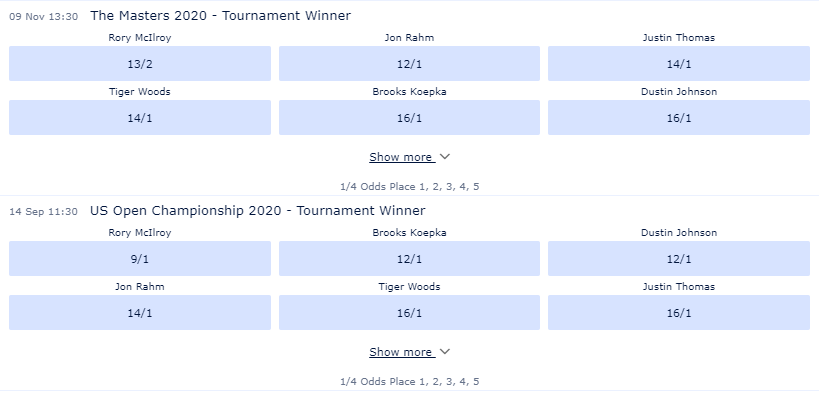This screenshot has height=393, width=819.
Task: Bet on Dustin Johnson 16/1 Masters odds
Action: [x=678, y=118]
